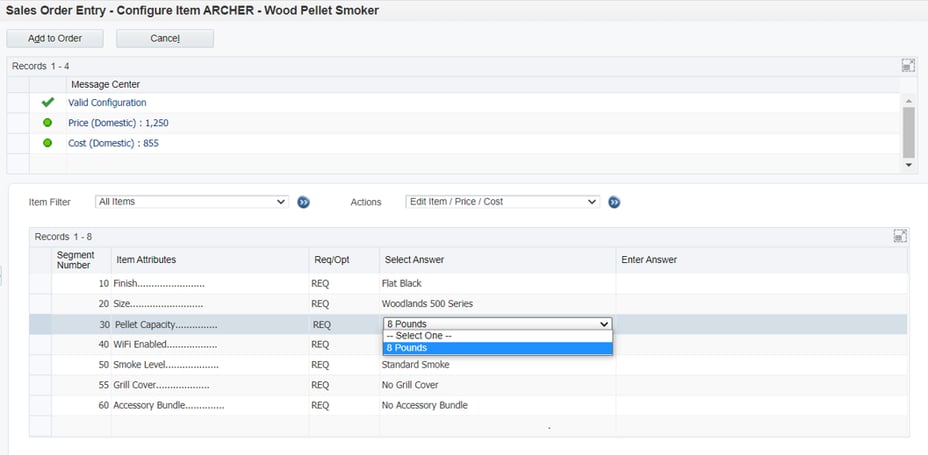The height and width of the screenshot is (455, 928).
Task: Click the Add to Order button
Action: click(x=55, y=38)
